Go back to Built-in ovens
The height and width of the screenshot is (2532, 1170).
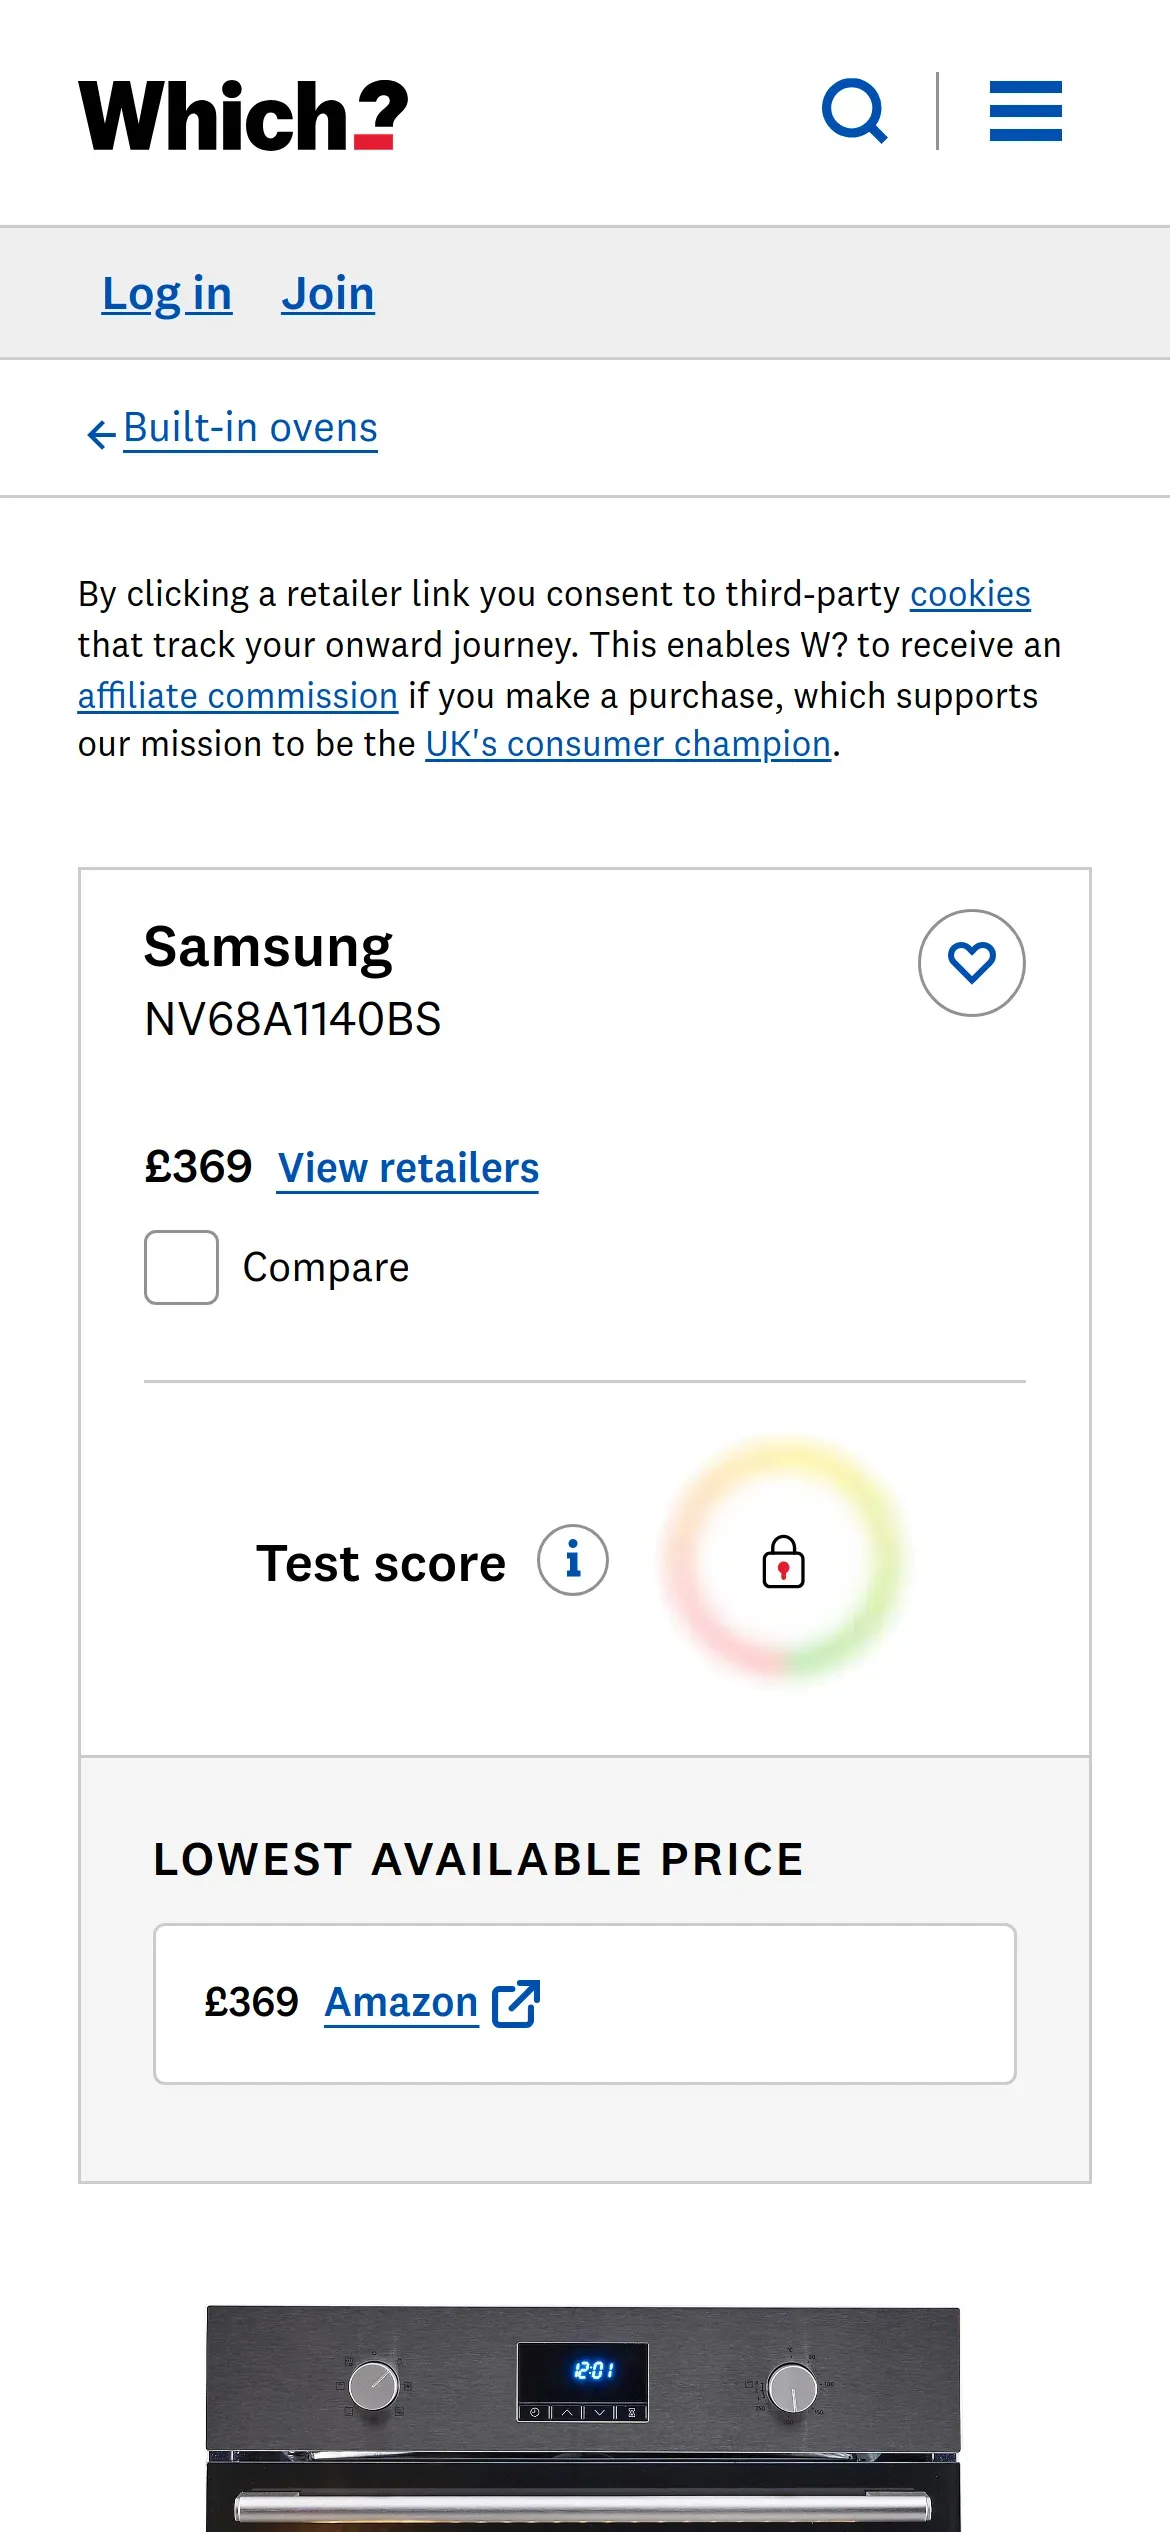[x=250, y=428]
